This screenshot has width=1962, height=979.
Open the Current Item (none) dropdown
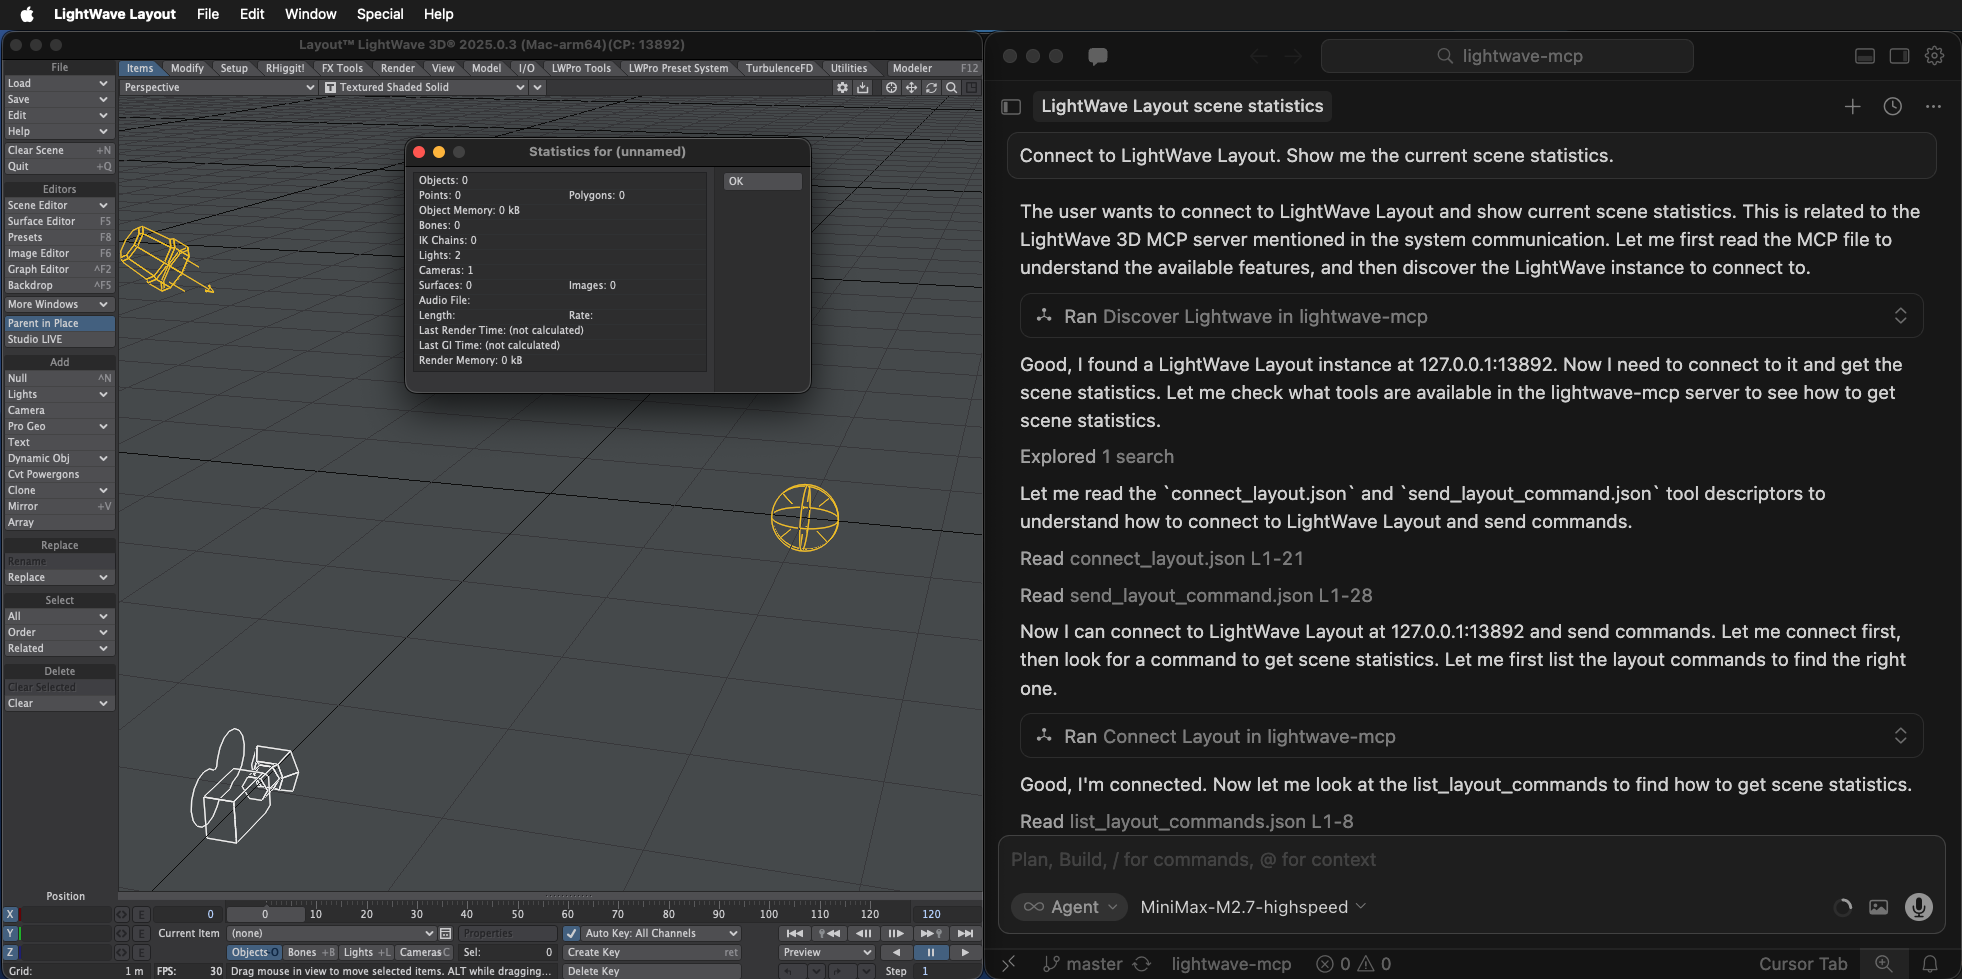pos(332,933)
